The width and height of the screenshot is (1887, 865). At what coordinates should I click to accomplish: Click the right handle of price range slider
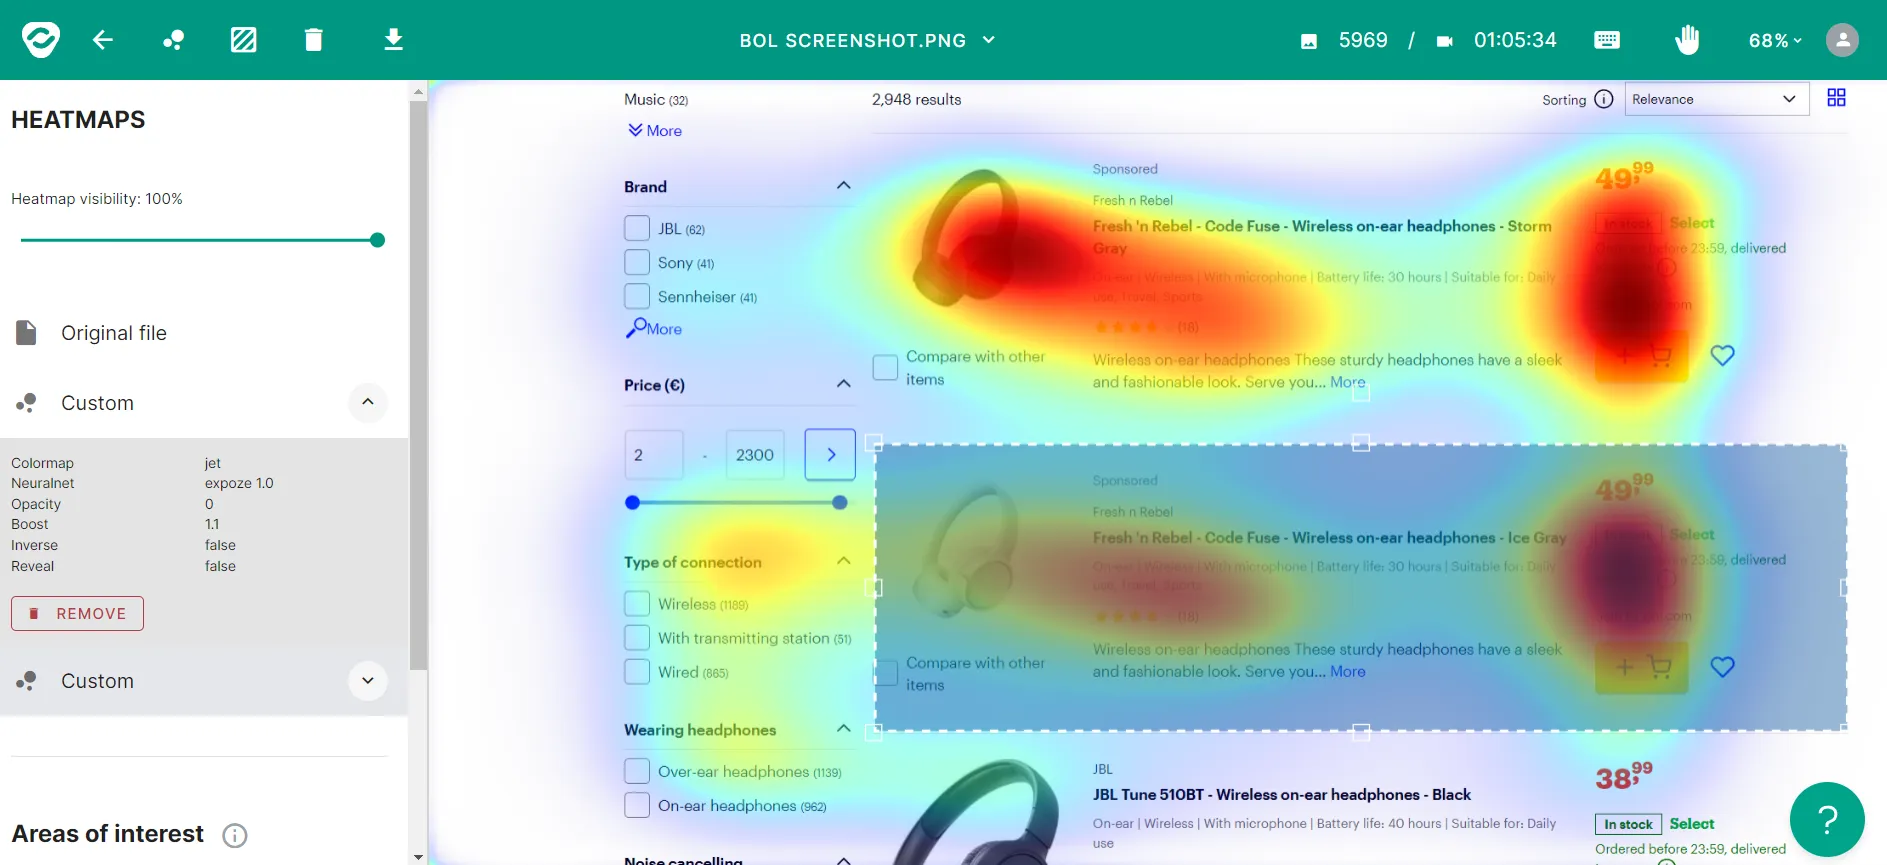pos(840,503)
